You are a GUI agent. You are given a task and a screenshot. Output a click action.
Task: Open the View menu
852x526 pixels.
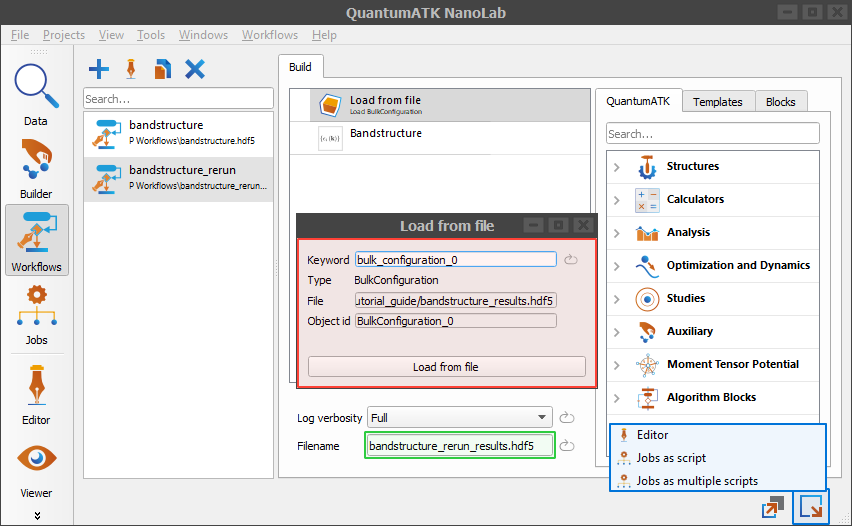[x=111, y=35]
